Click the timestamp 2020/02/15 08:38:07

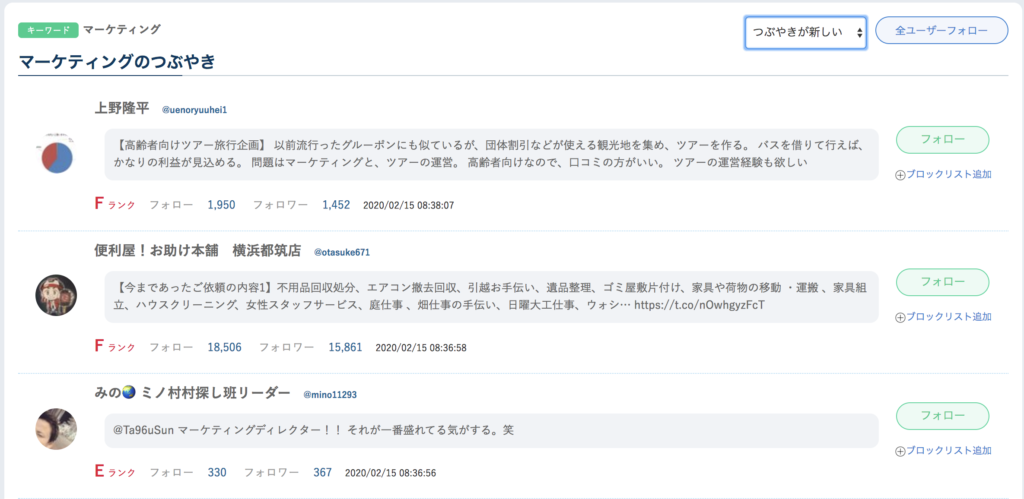tap(408, 205)
